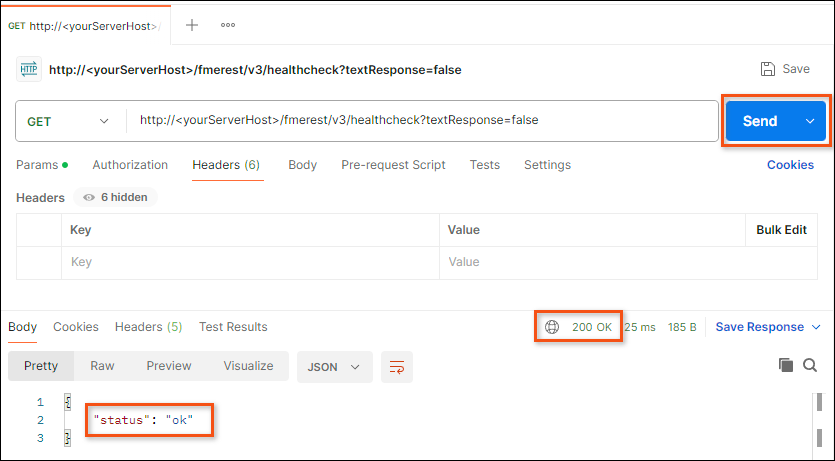Select the Preview response view
Viewport: 835px width, 461px height.
[x=168, y=366]
